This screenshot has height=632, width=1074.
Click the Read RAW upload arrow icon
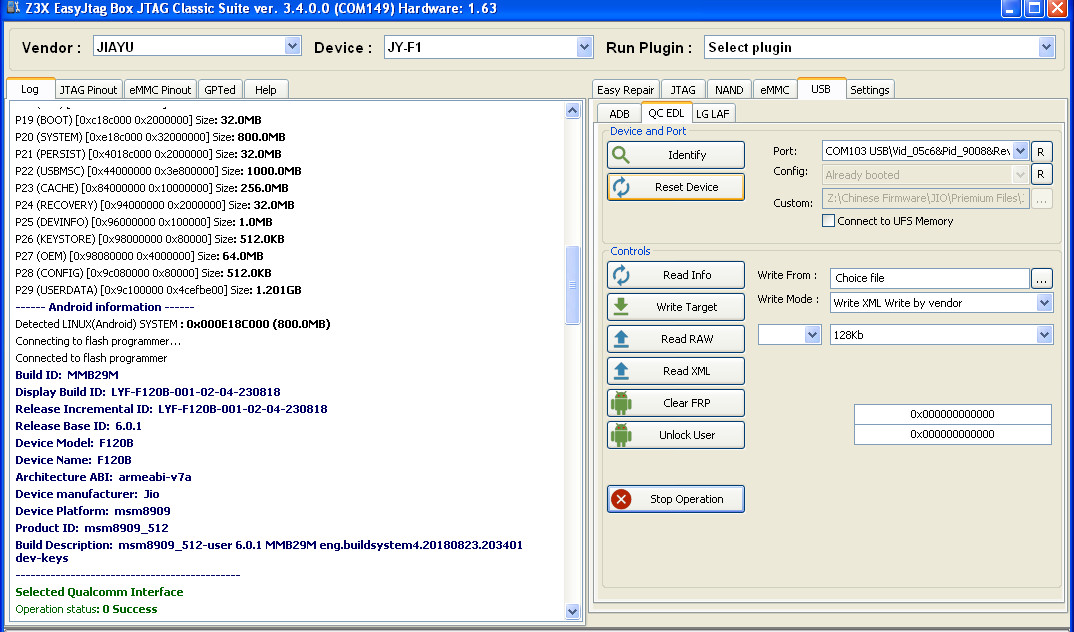pos(621,339)
